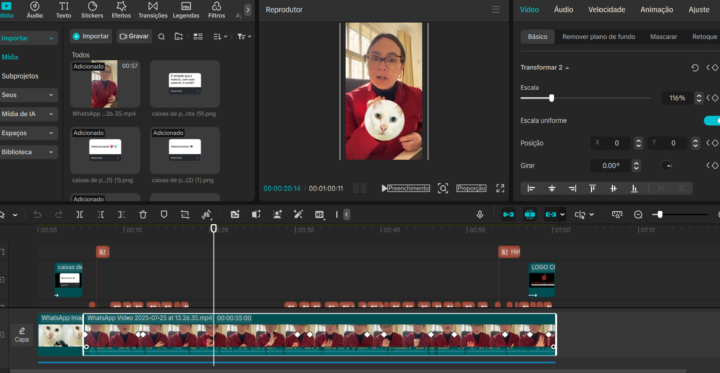This screenshot has height=373, width=720.
Task: Switch media grid view layout
Action: [198, 37]
